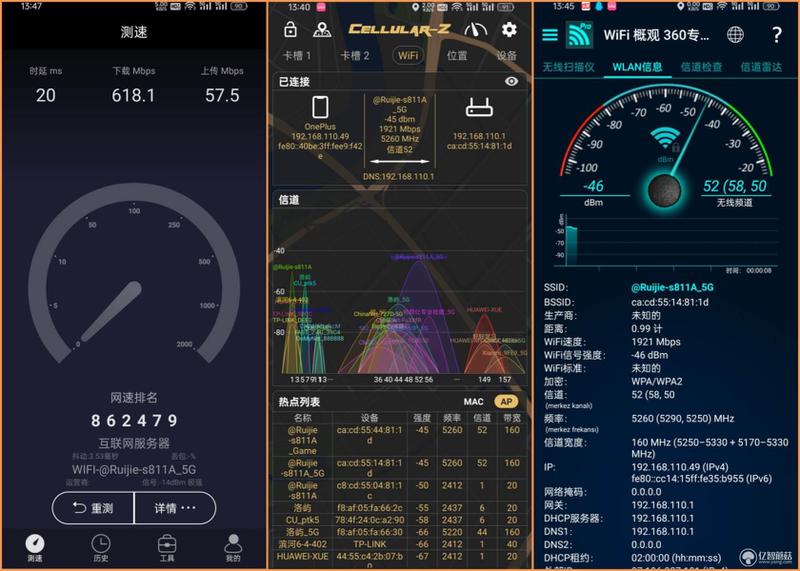Tap latency value 20

[45, 95]
